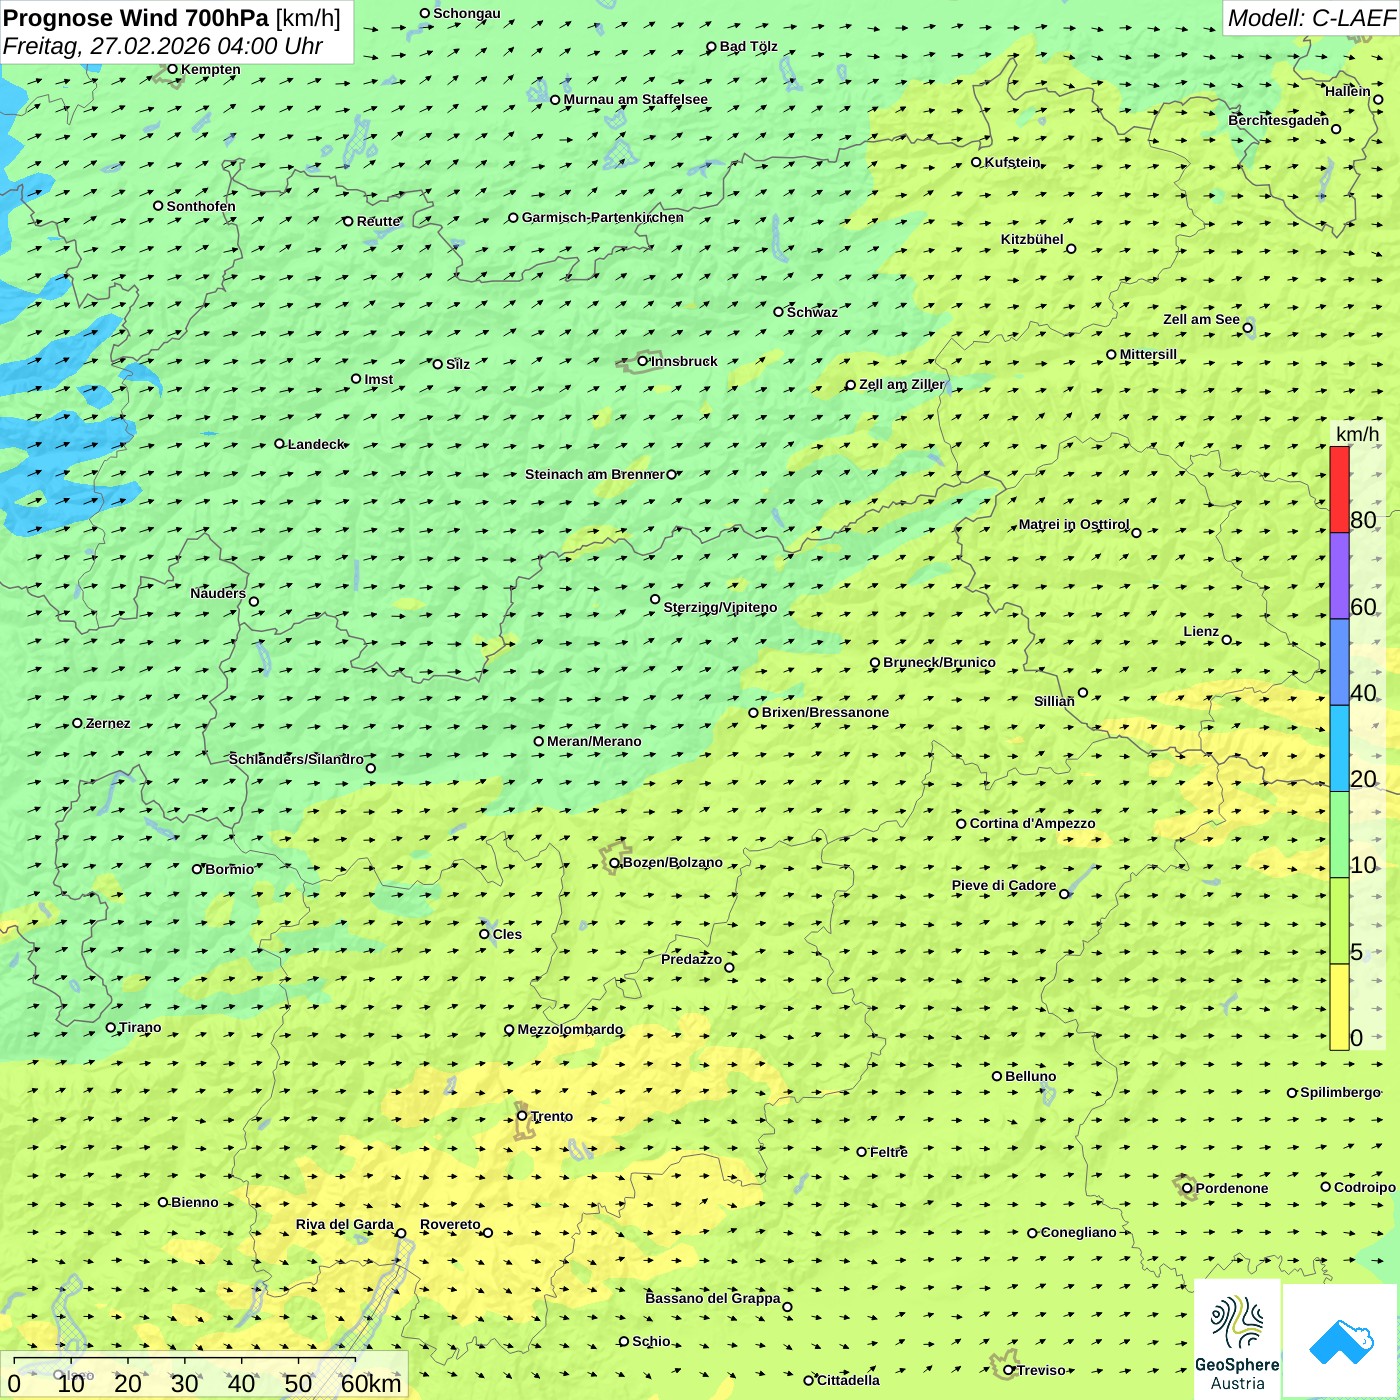Viewport: 1400px width, 1400px height.
Task: Click the 'Silz' map label
Action: [458, 364]
